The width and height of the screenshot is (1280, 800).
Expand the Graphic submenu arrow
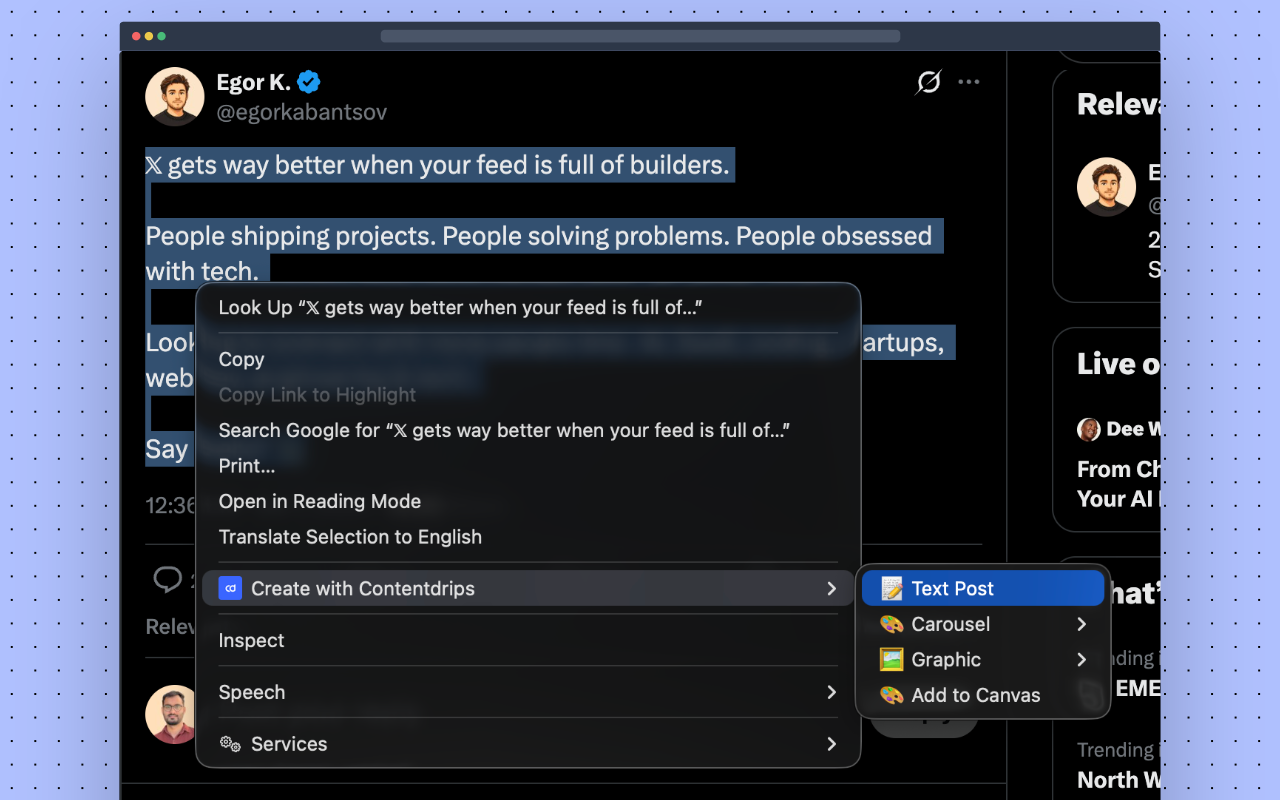click(1081, 660)
